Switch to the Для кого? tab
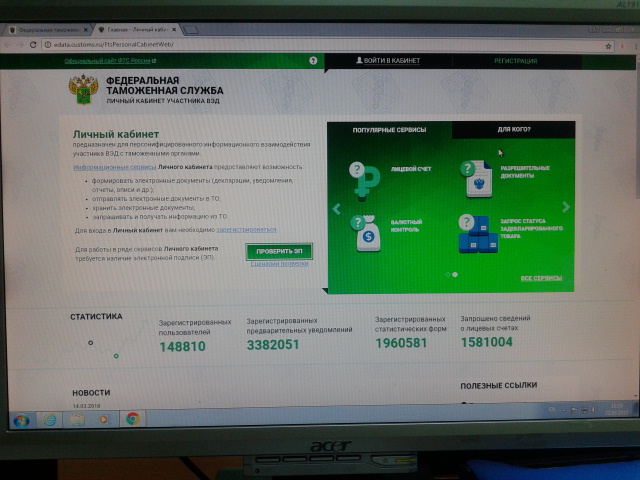This screenshot has height=480, width=640. click(513, 129)
